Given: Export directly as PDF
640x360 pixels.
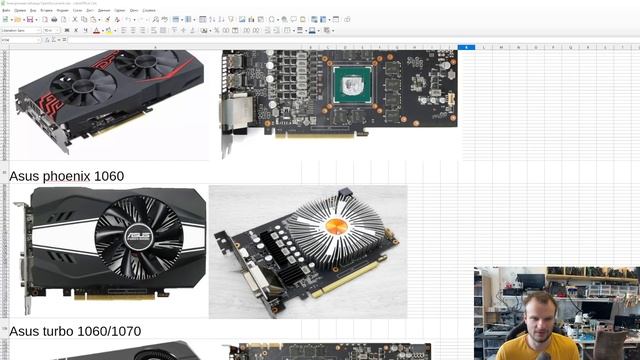Looking at the screenshot, I should (44, 20).
